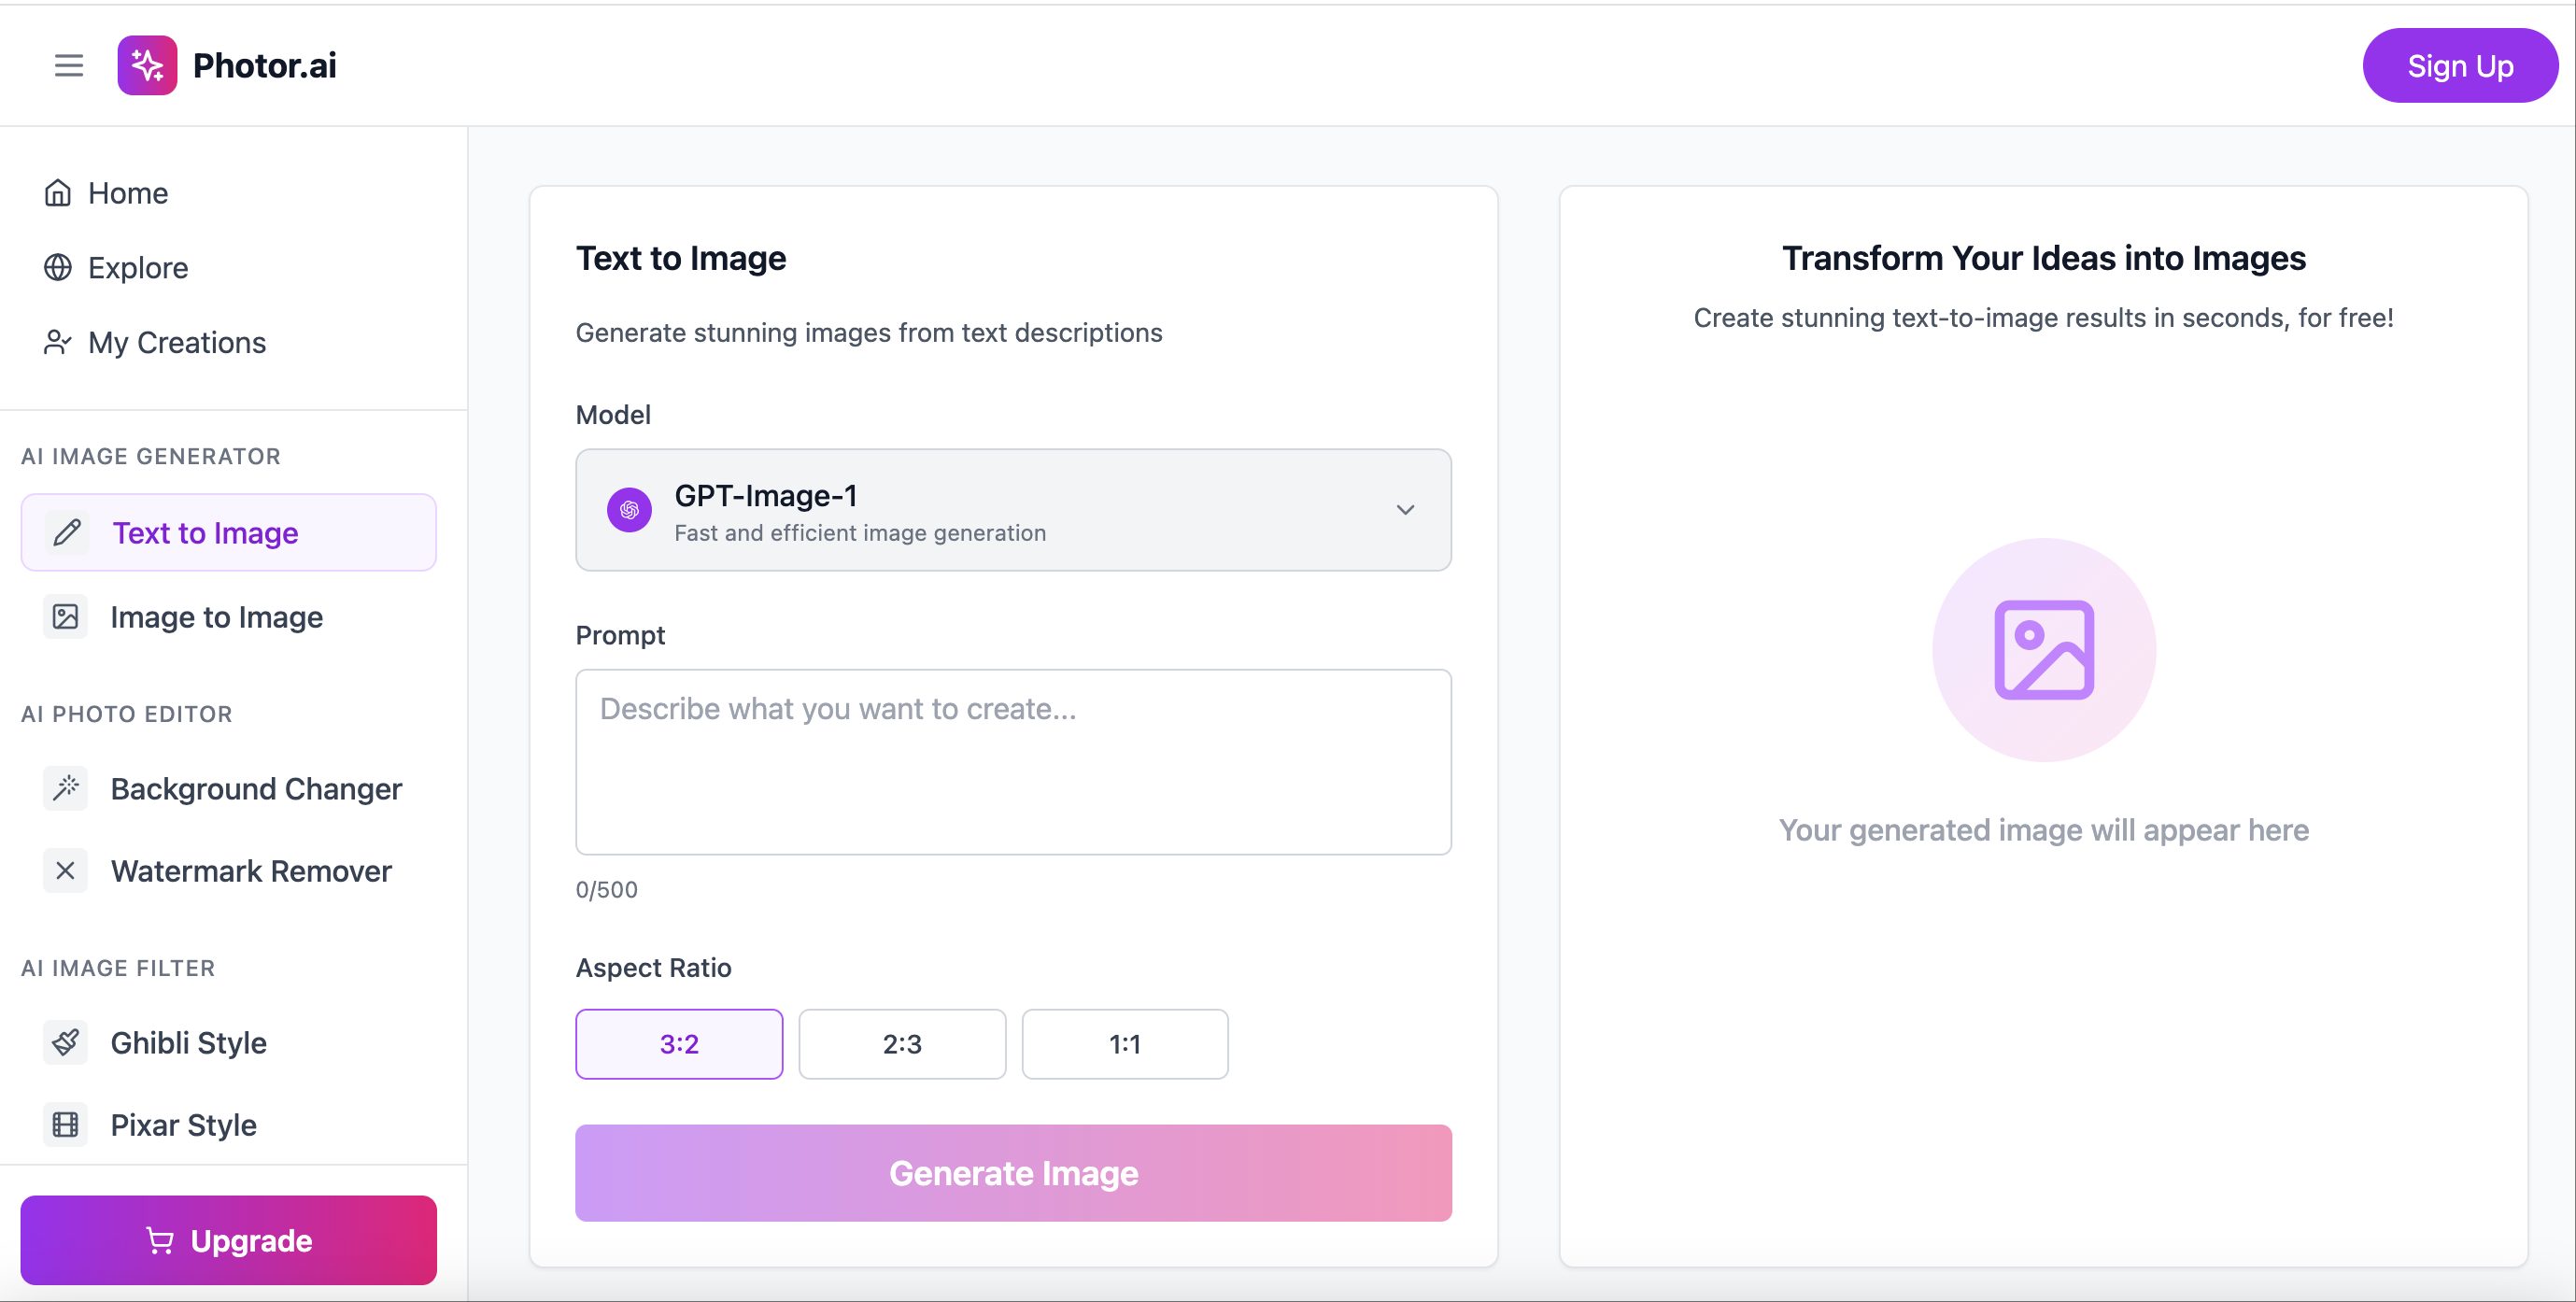Go to the Home menu item

(x=127, y=192)
